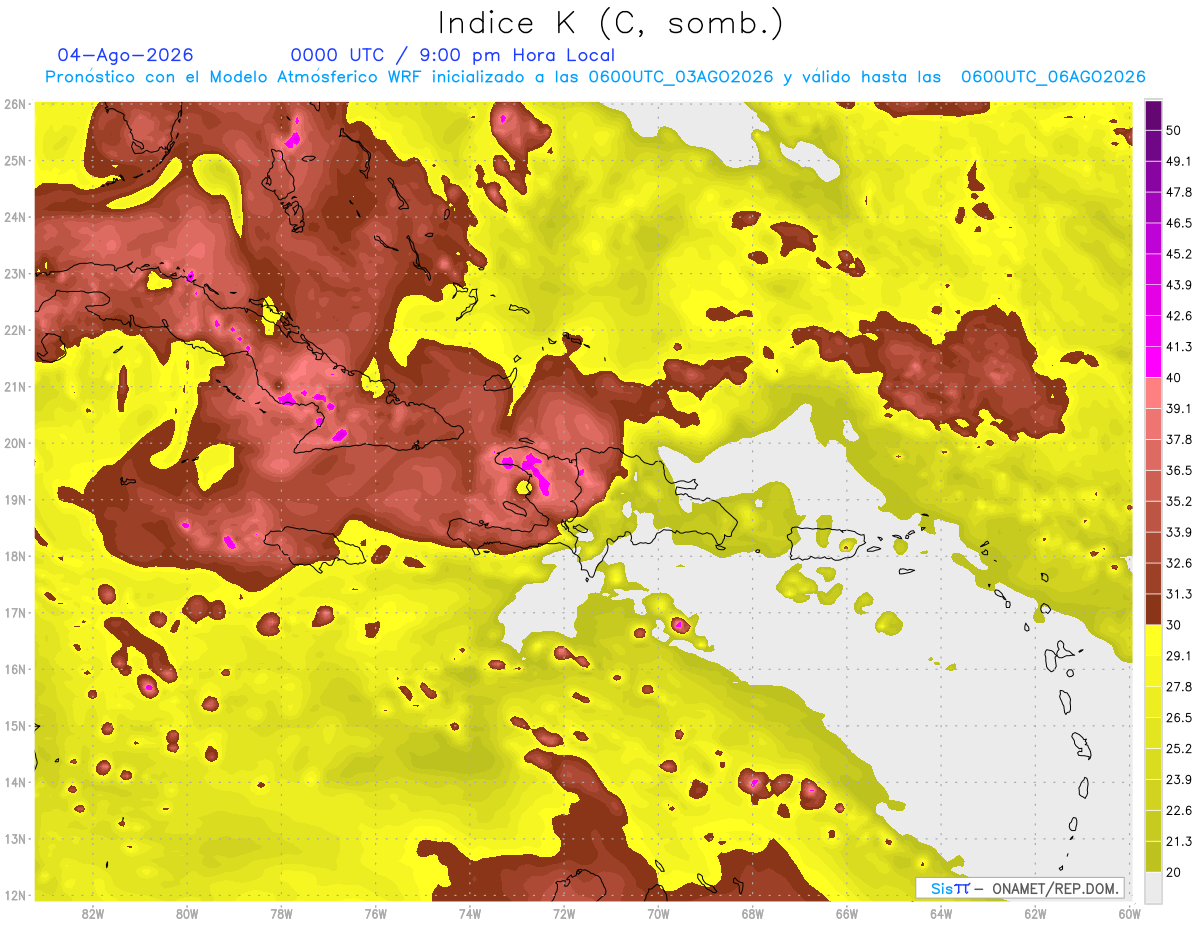Pick the salmon colorbar swatch between 39.1 and 40
This screenshot has height=927, width=1200.
[x=1153, y=393]
